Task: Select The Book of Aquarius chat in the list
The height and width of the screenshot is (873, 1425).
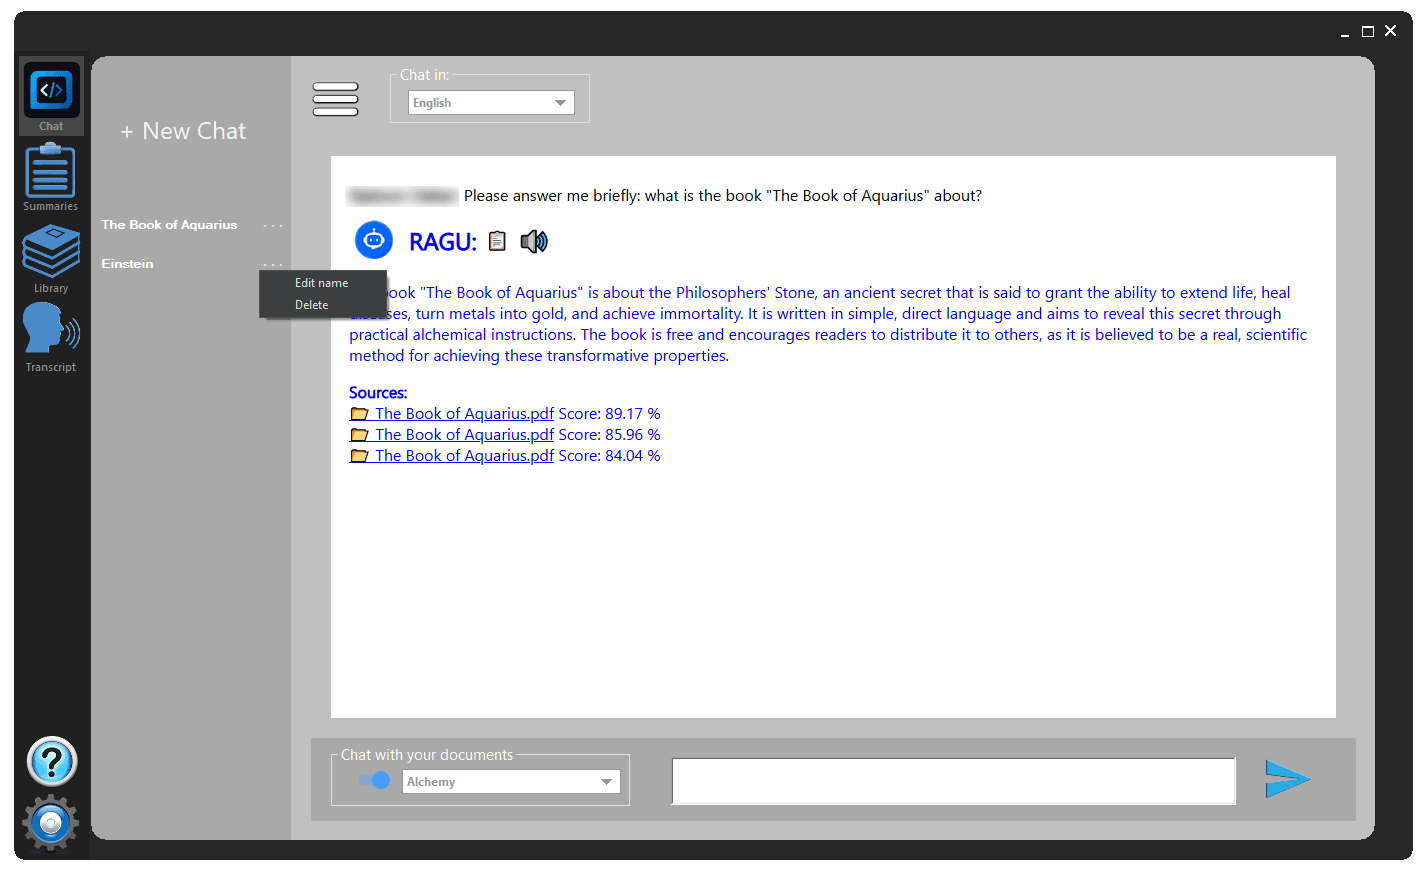Action: tap(169, 224)
